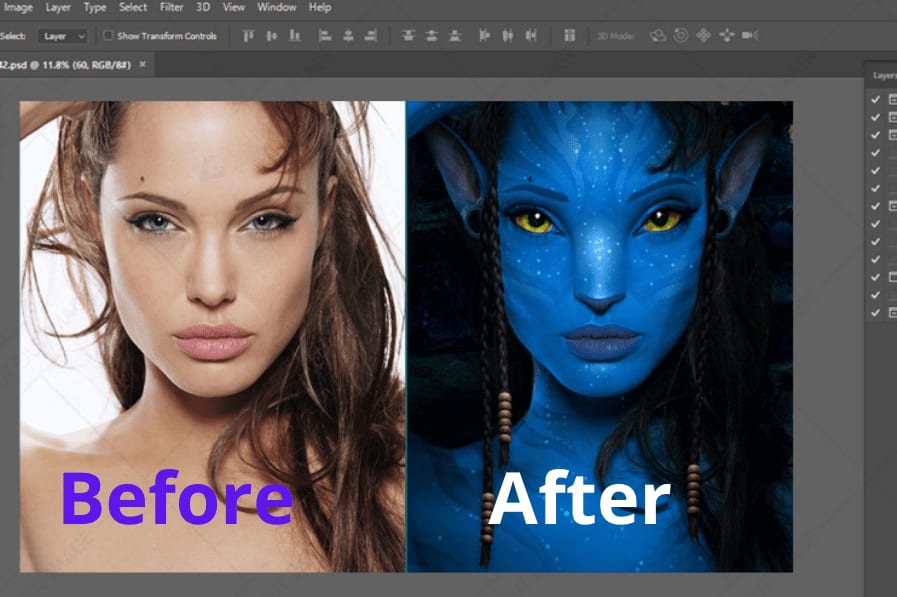This screenshot has width=897, height=597.
Task: Close the open .psd document tab
Action: (x=142, y=64)
